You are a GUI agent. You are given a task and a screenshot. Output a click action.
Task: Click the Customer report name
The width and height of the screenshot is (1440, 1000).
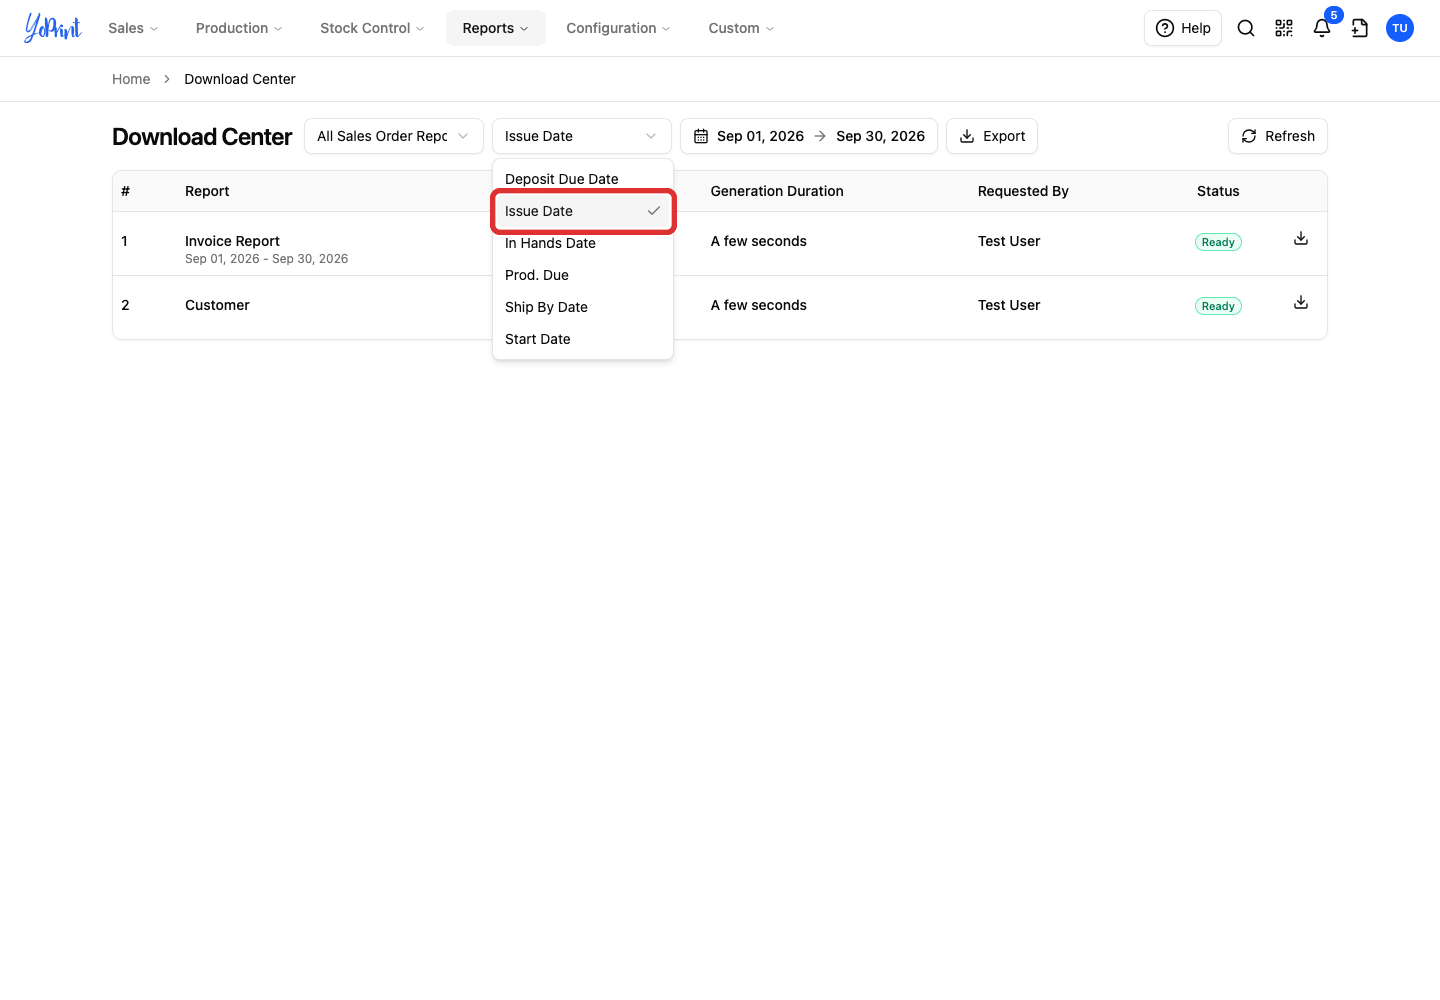(x=217, y=305)
